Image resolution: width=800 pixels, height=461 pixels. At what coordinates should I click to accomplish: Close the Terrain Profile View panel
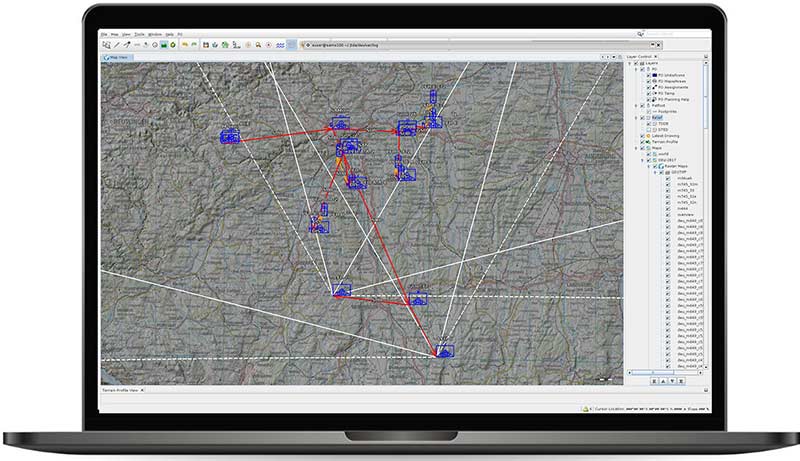tap(142, 387)
